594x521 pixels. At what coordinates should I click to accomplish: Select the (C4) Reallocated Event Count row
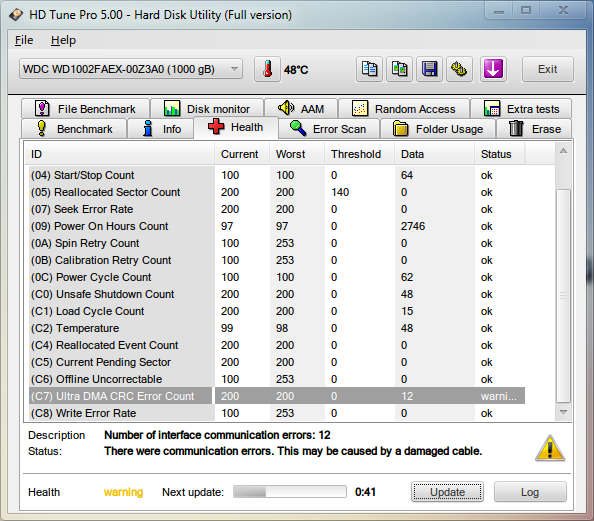(x=277, y=345)
